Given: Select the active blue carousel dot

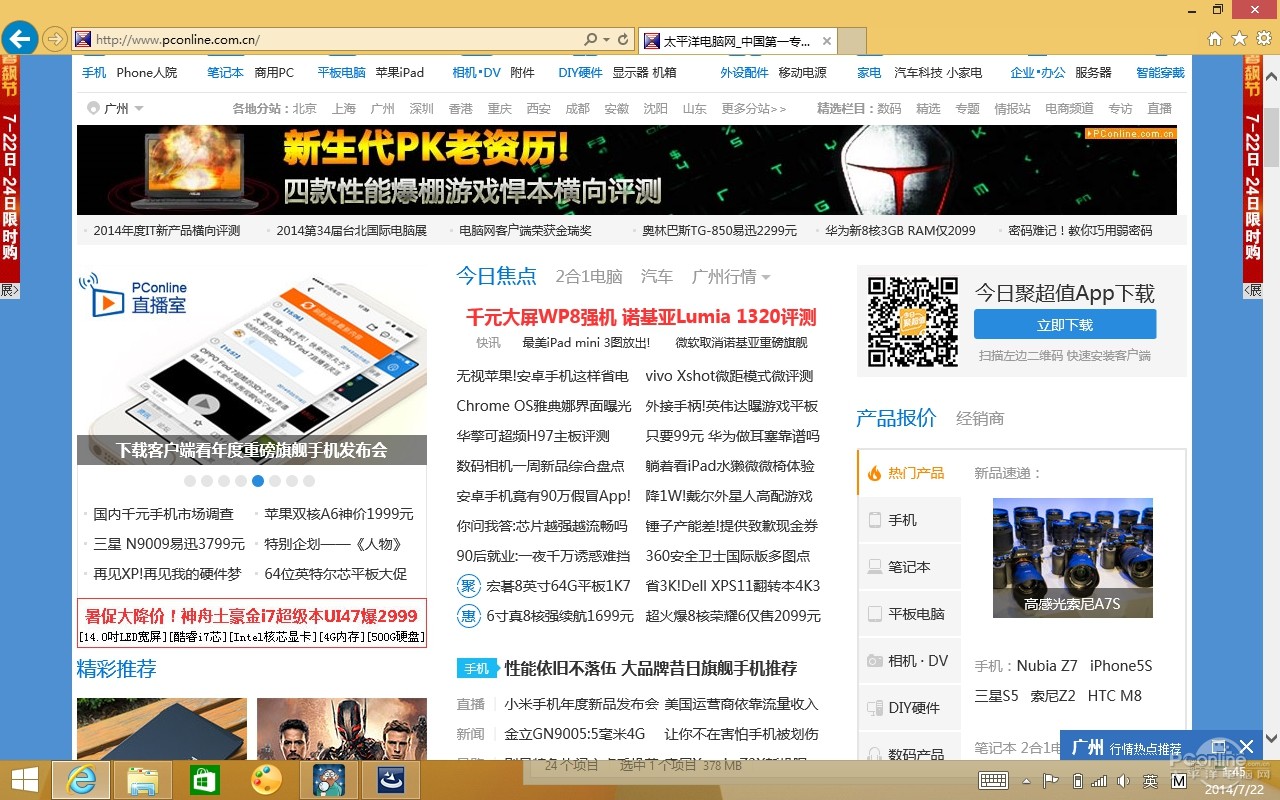Looking at the screenshot, I should (258, 481).
